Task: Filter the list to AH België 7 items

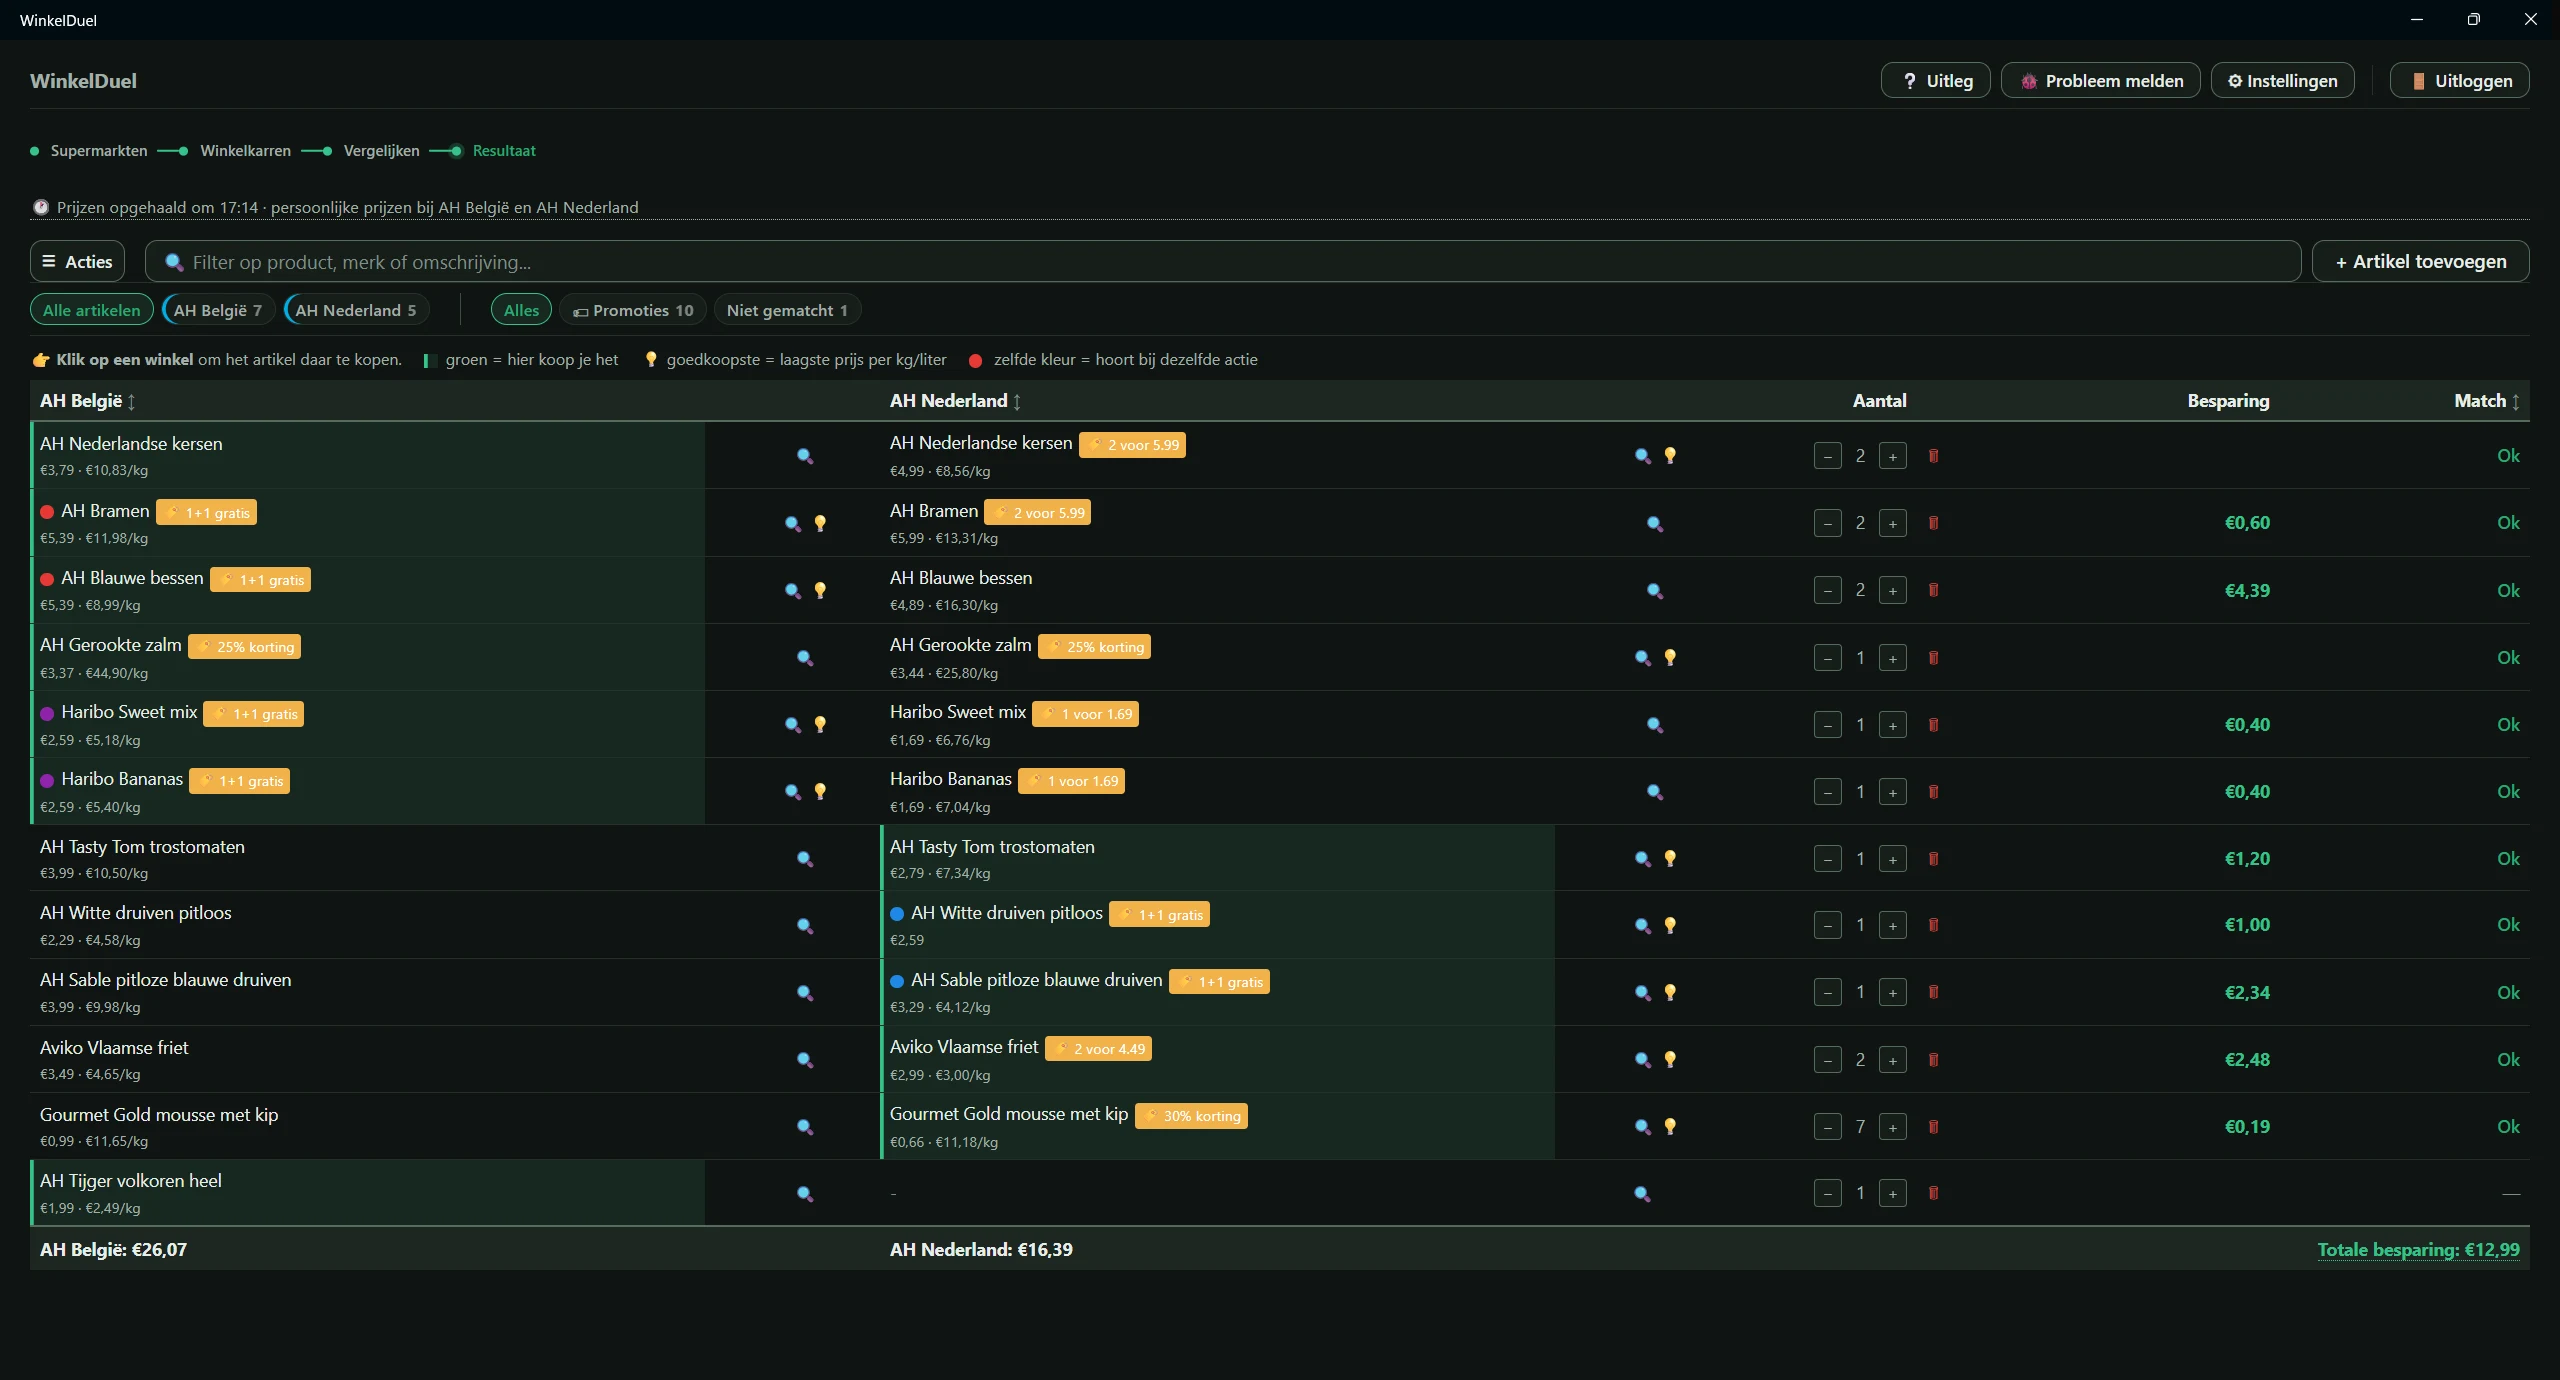Action: click(218, 310)
